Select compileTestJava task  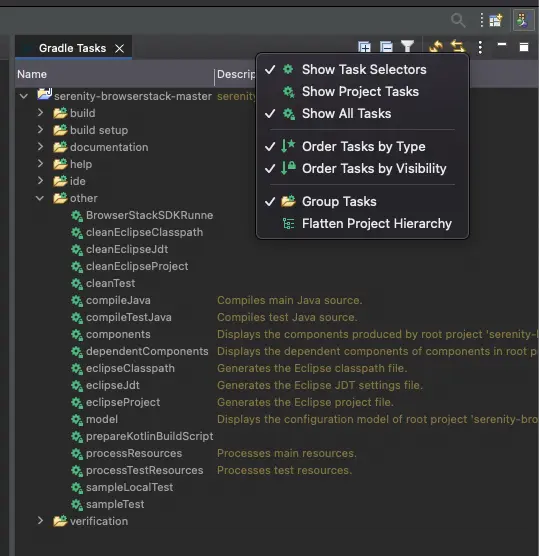[x=129, y=318]
